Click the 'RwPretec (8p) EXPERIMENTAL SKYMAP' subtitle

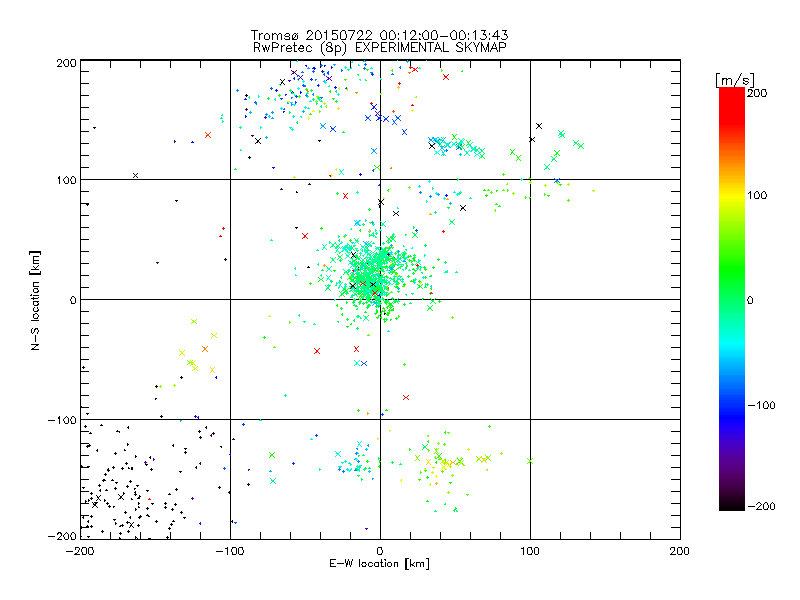coord(380,48)
